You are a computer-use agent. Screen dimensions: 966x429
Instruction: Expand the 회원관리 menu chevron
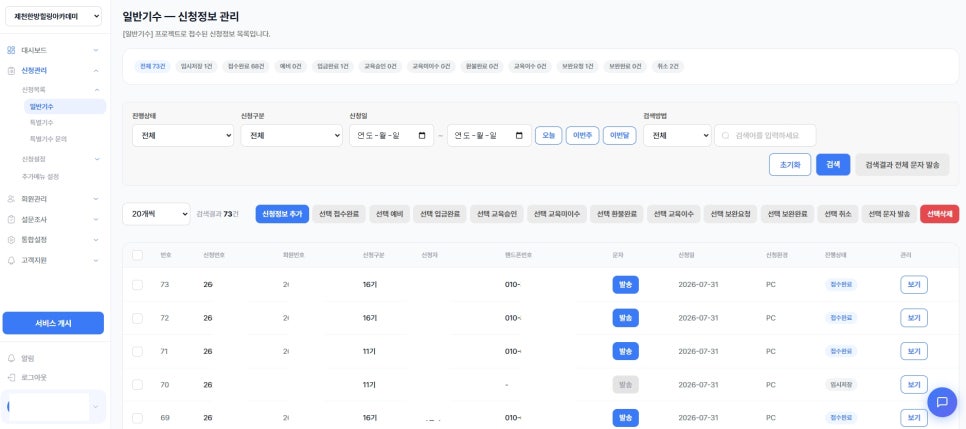95,199
